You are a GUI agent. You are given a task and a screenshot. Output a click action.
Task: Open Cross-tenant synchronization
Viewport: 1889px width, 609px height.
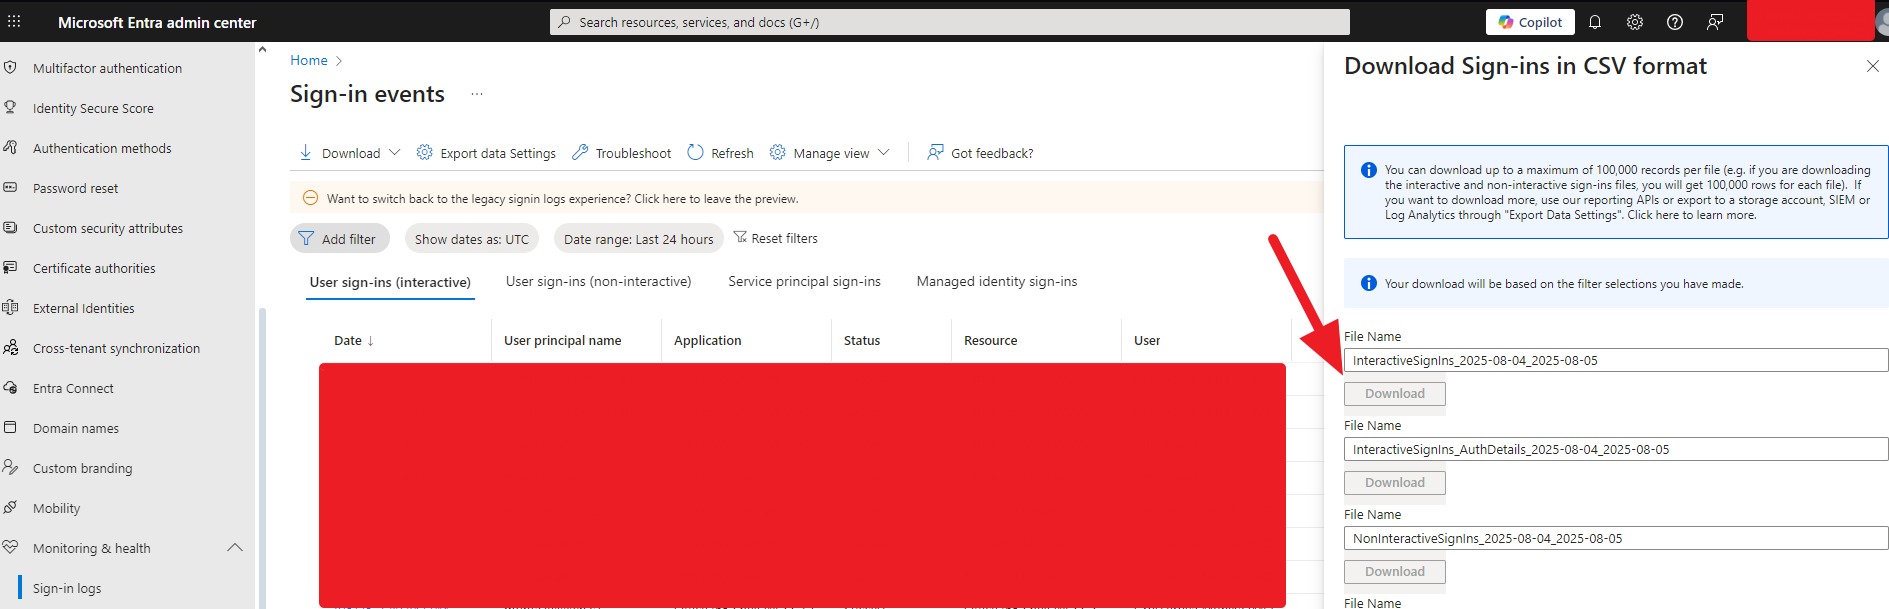tap(116, 348)
